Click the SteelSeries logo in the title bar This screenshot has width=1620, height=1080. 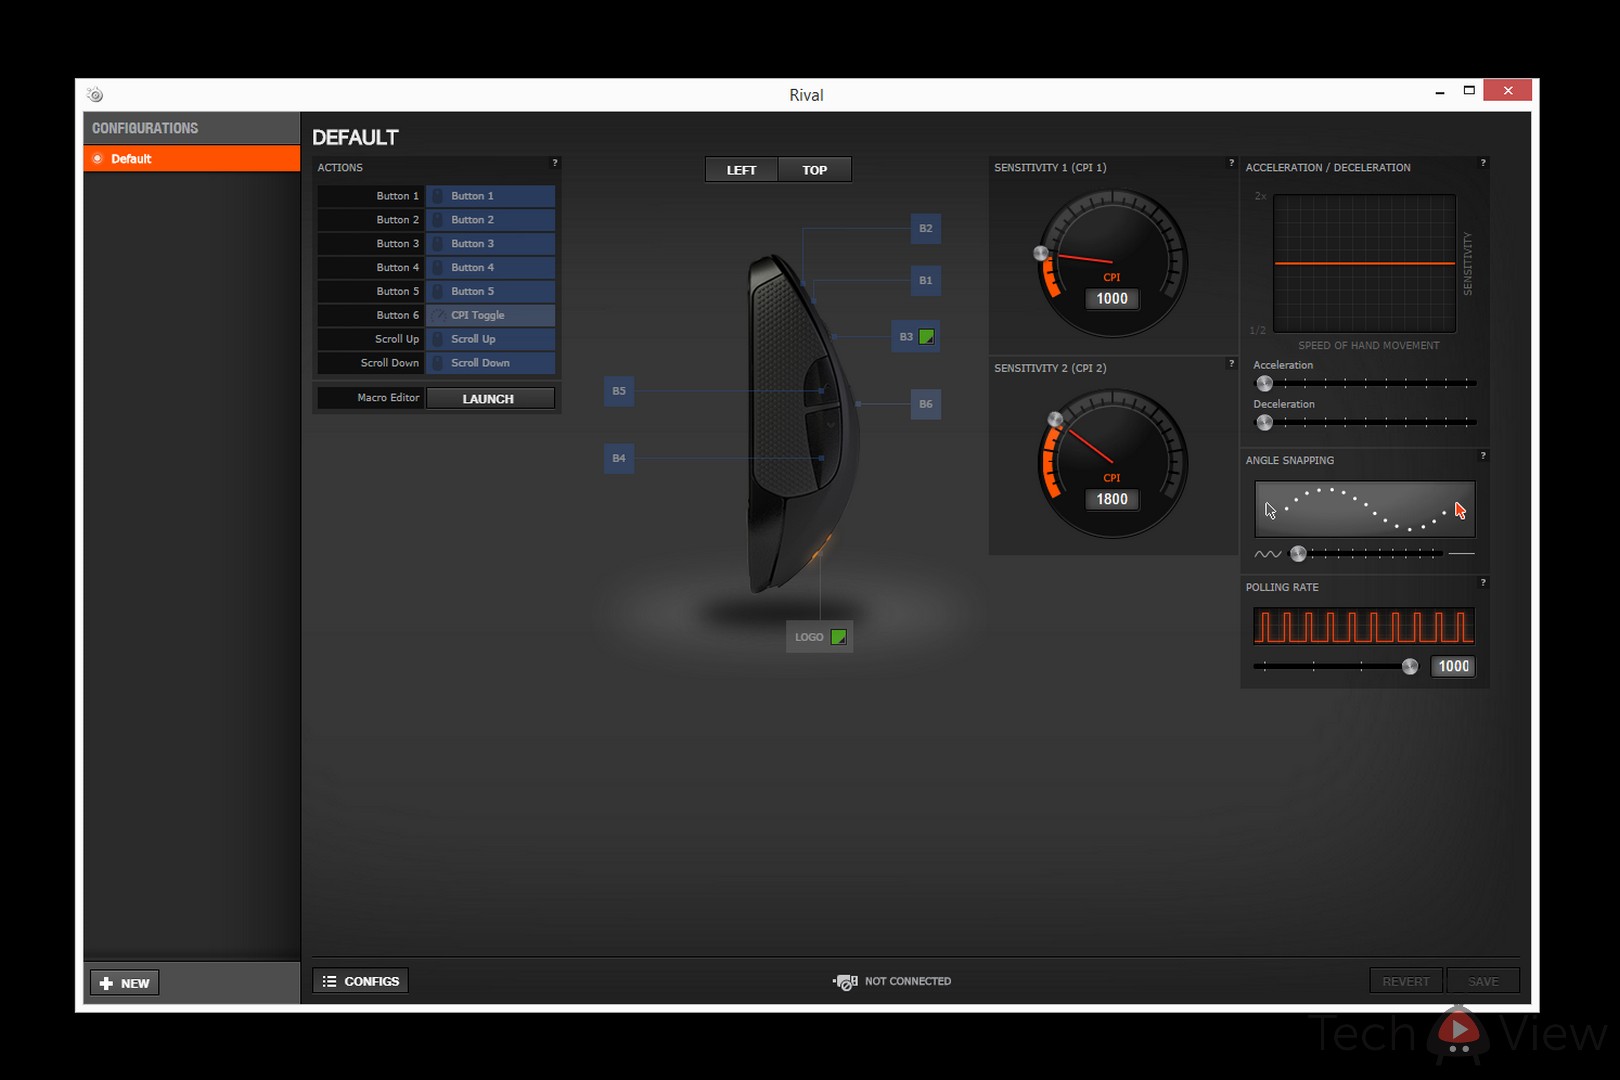tap(95, 94)
